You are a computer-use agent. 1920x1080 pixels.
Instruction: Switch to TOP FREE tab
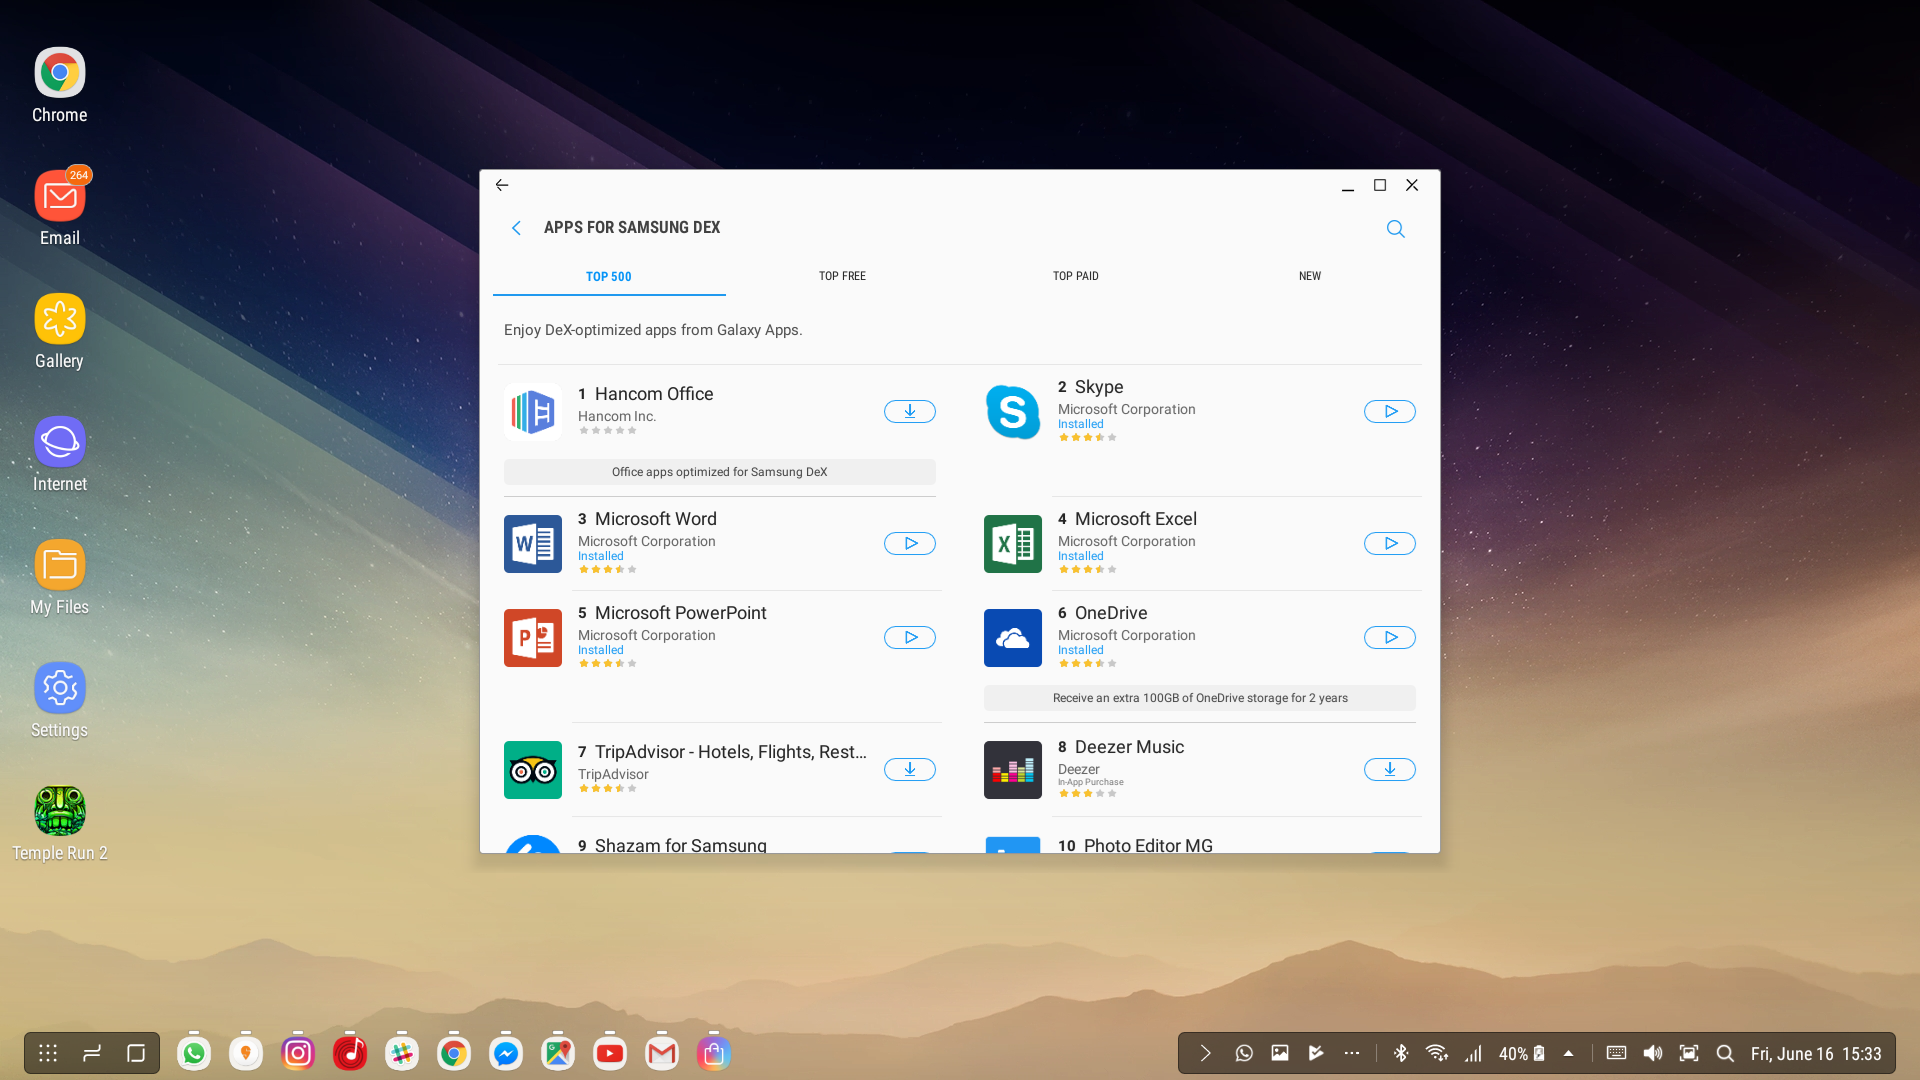point(842,276)
